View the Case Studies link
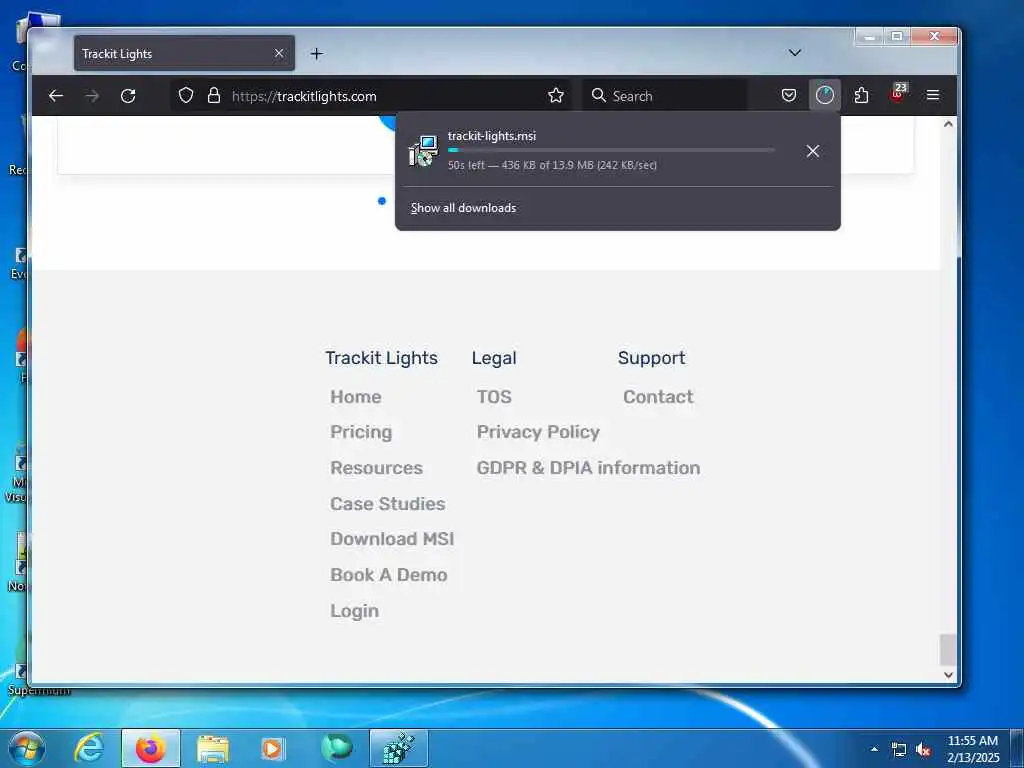This screenshot has height=768, width=1024. [387, 504]
